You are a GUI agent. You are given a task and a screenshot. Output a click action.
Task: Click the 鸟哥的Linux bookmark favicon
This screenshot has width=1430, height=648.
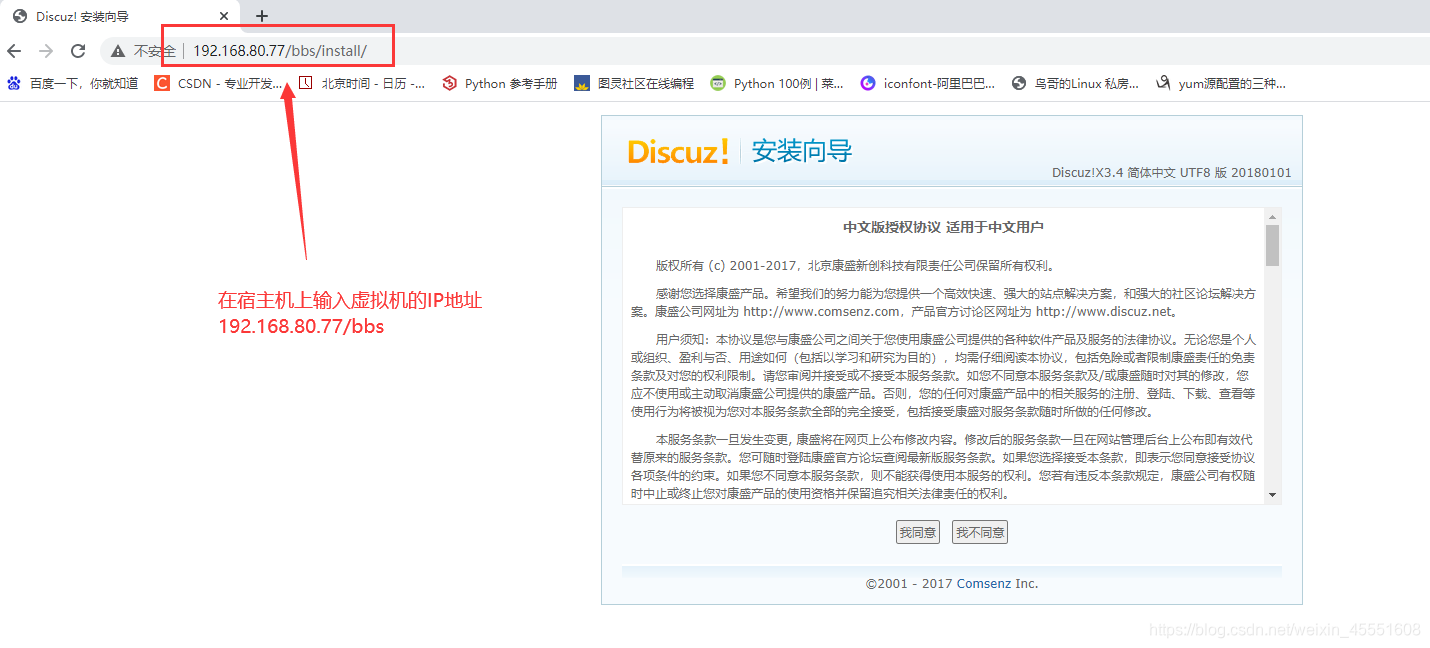[1019, 84]
